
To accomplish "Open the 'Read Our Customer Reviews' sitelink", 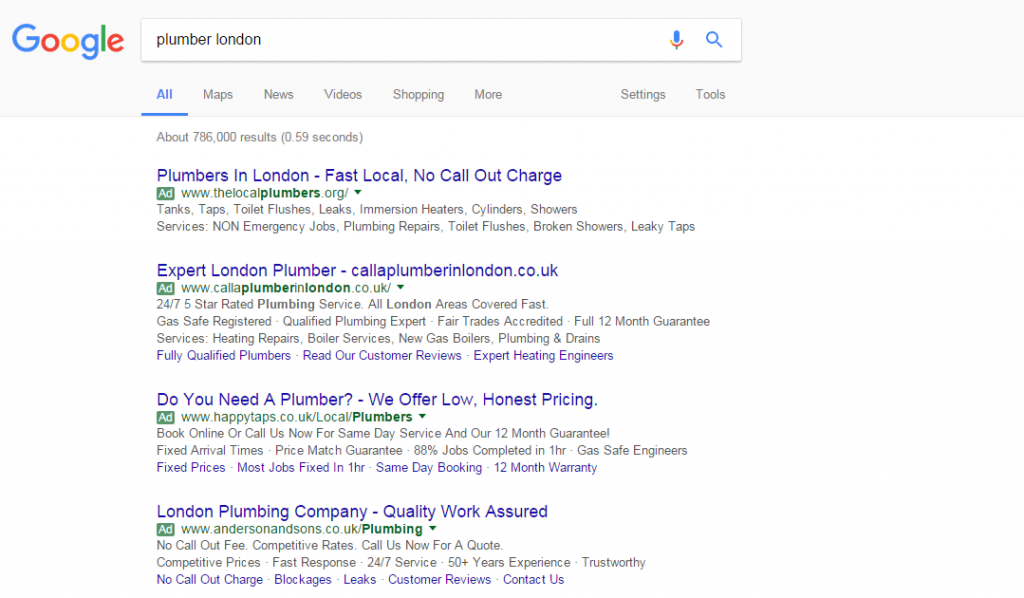I will pyautogui.click(x=382, y=356).
